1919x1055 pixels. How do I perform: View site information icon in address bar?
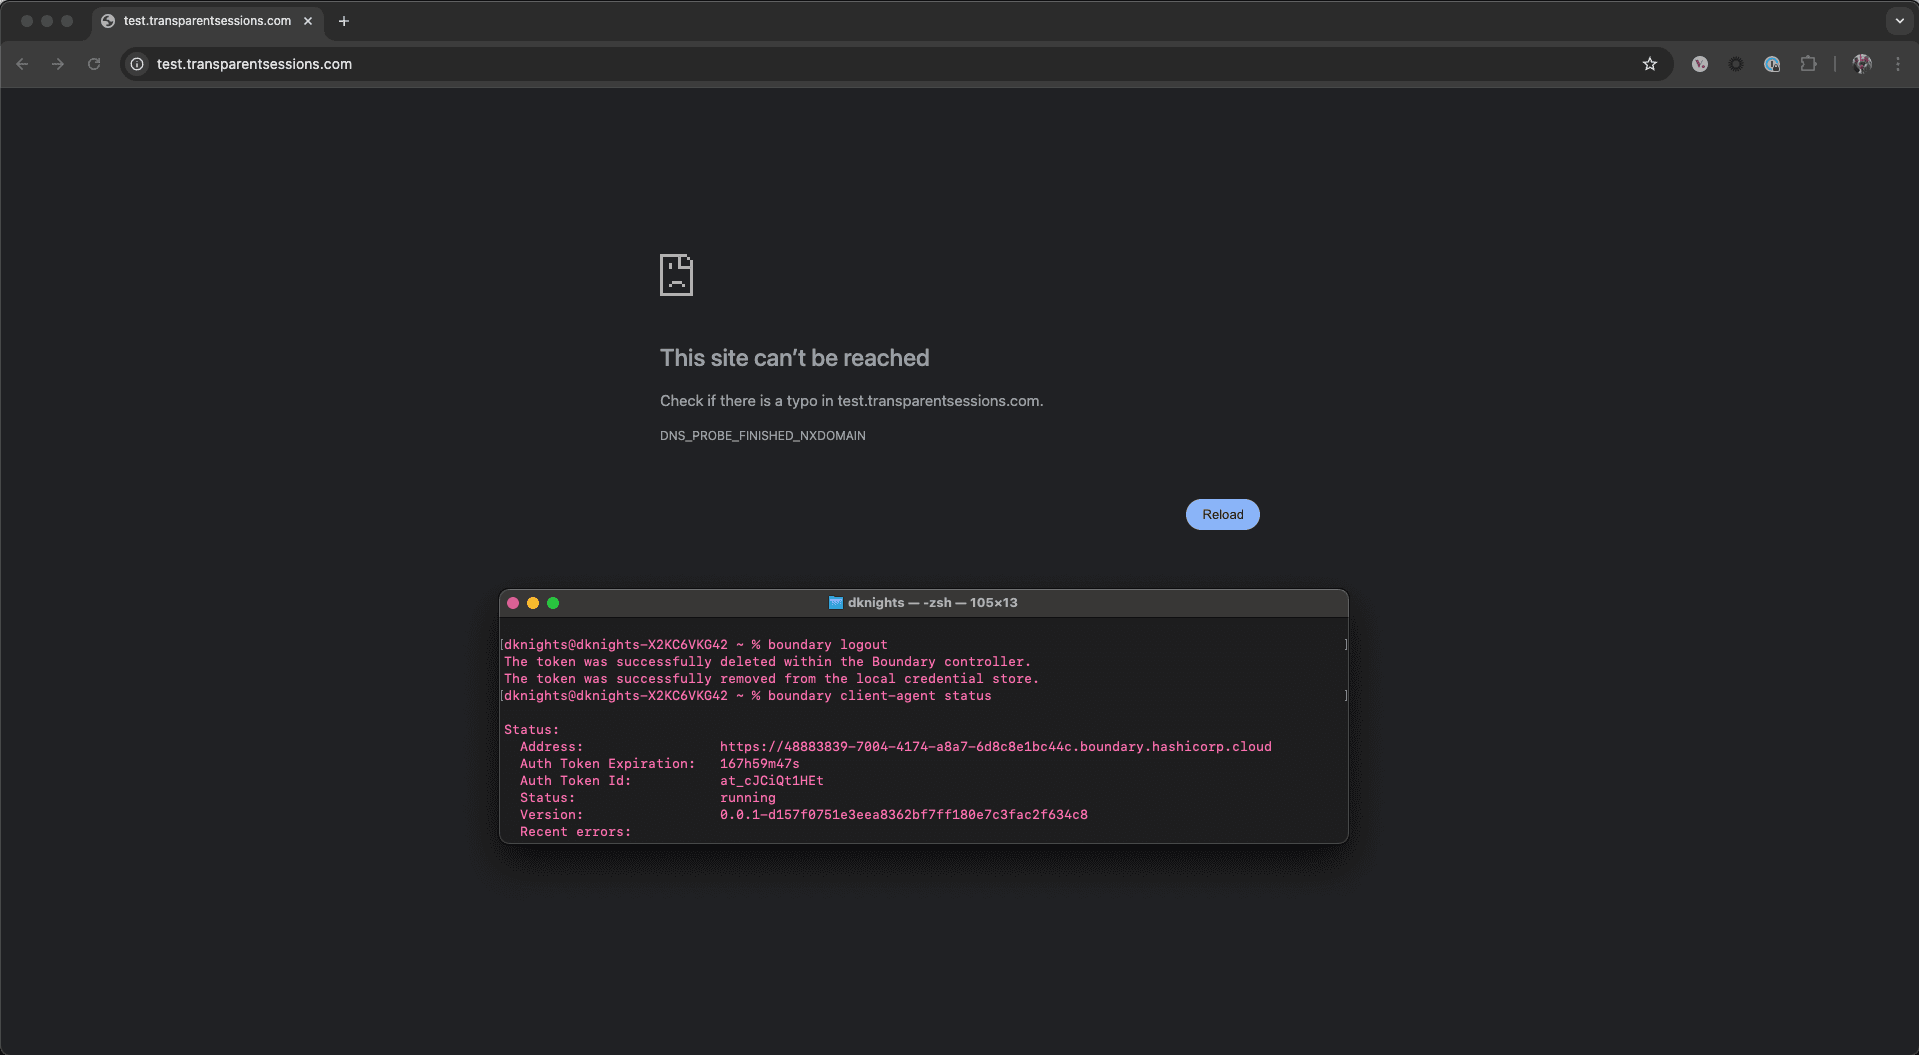[x=137, y=64]
